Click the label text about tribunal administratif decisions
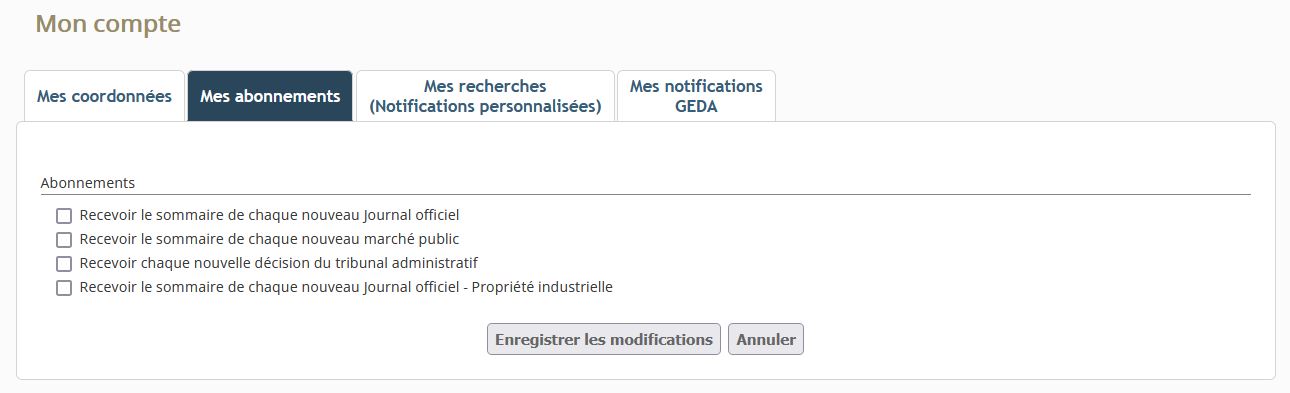 click(278, 263)
